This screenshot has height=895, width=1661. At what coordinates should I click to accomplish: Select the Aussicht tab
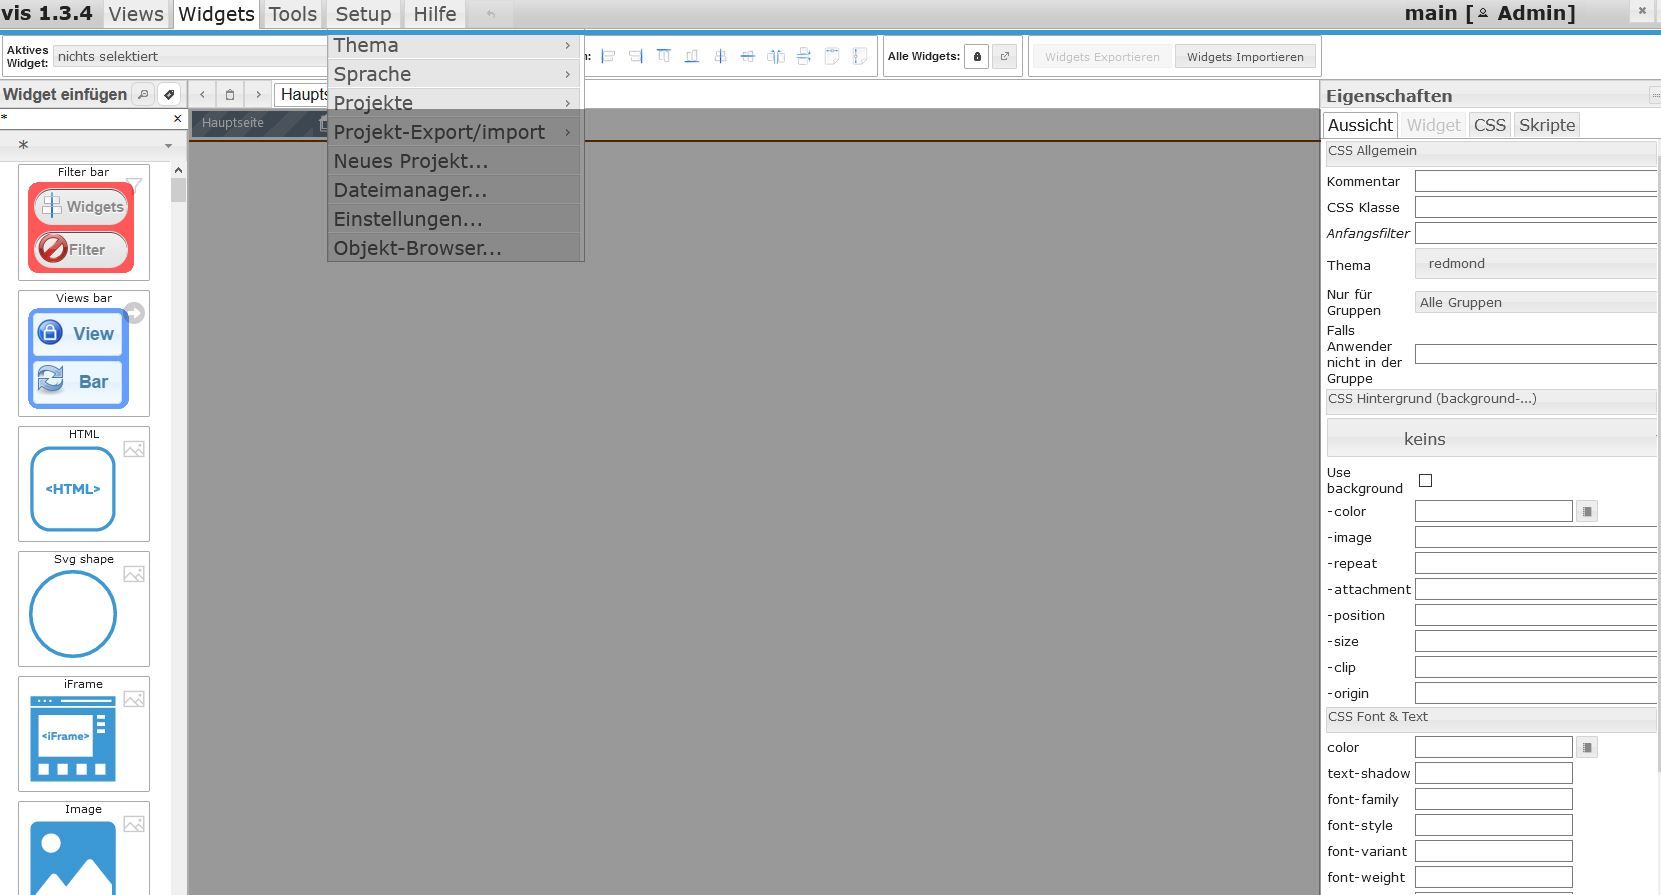tap(1360, 125)
